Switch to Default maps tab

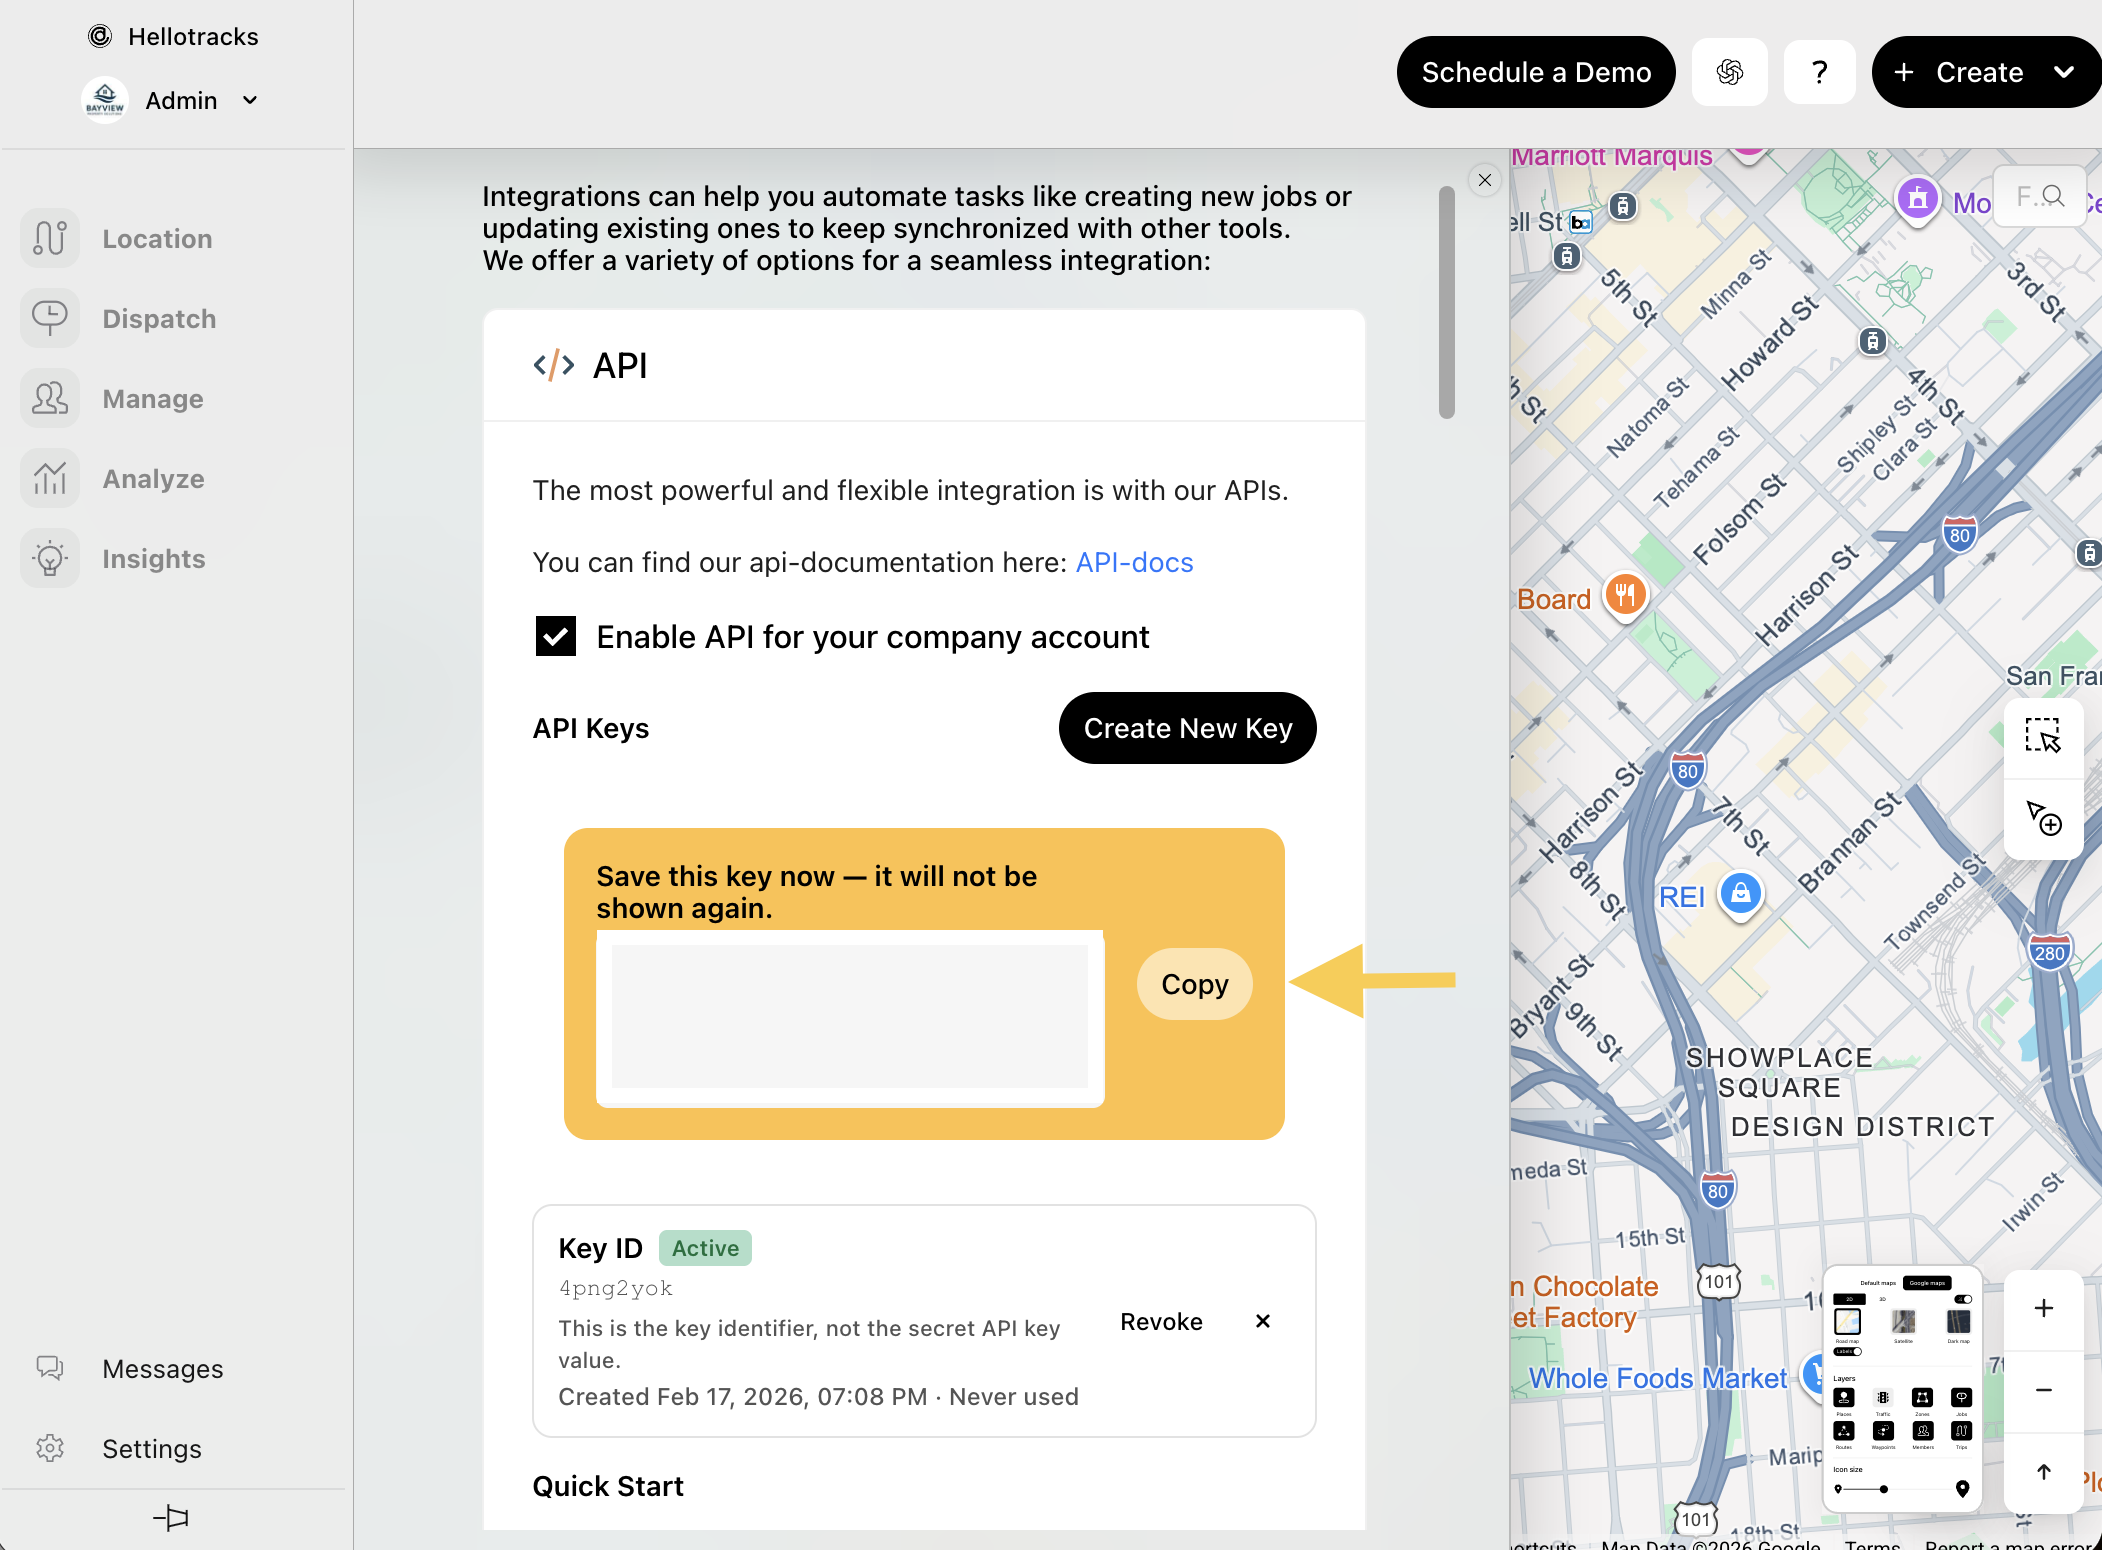click(1877, 1283)
